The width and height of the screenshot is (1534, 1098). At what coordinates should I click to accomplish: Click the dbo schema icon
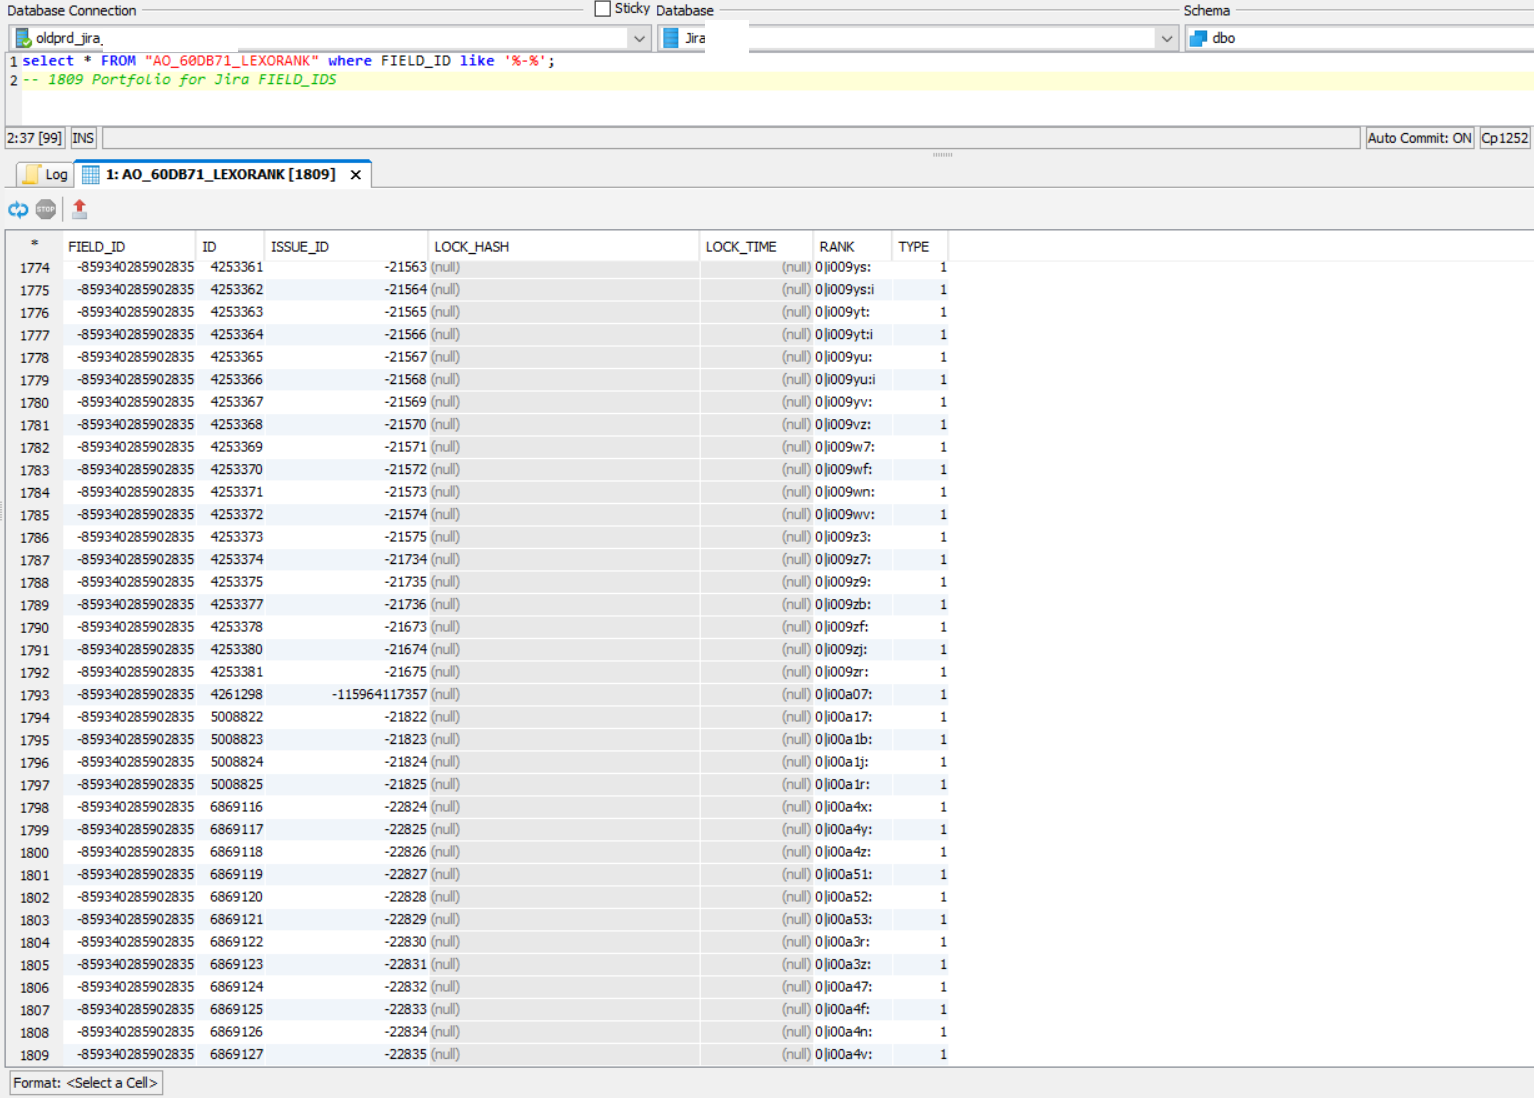(x=1198, y=39)
